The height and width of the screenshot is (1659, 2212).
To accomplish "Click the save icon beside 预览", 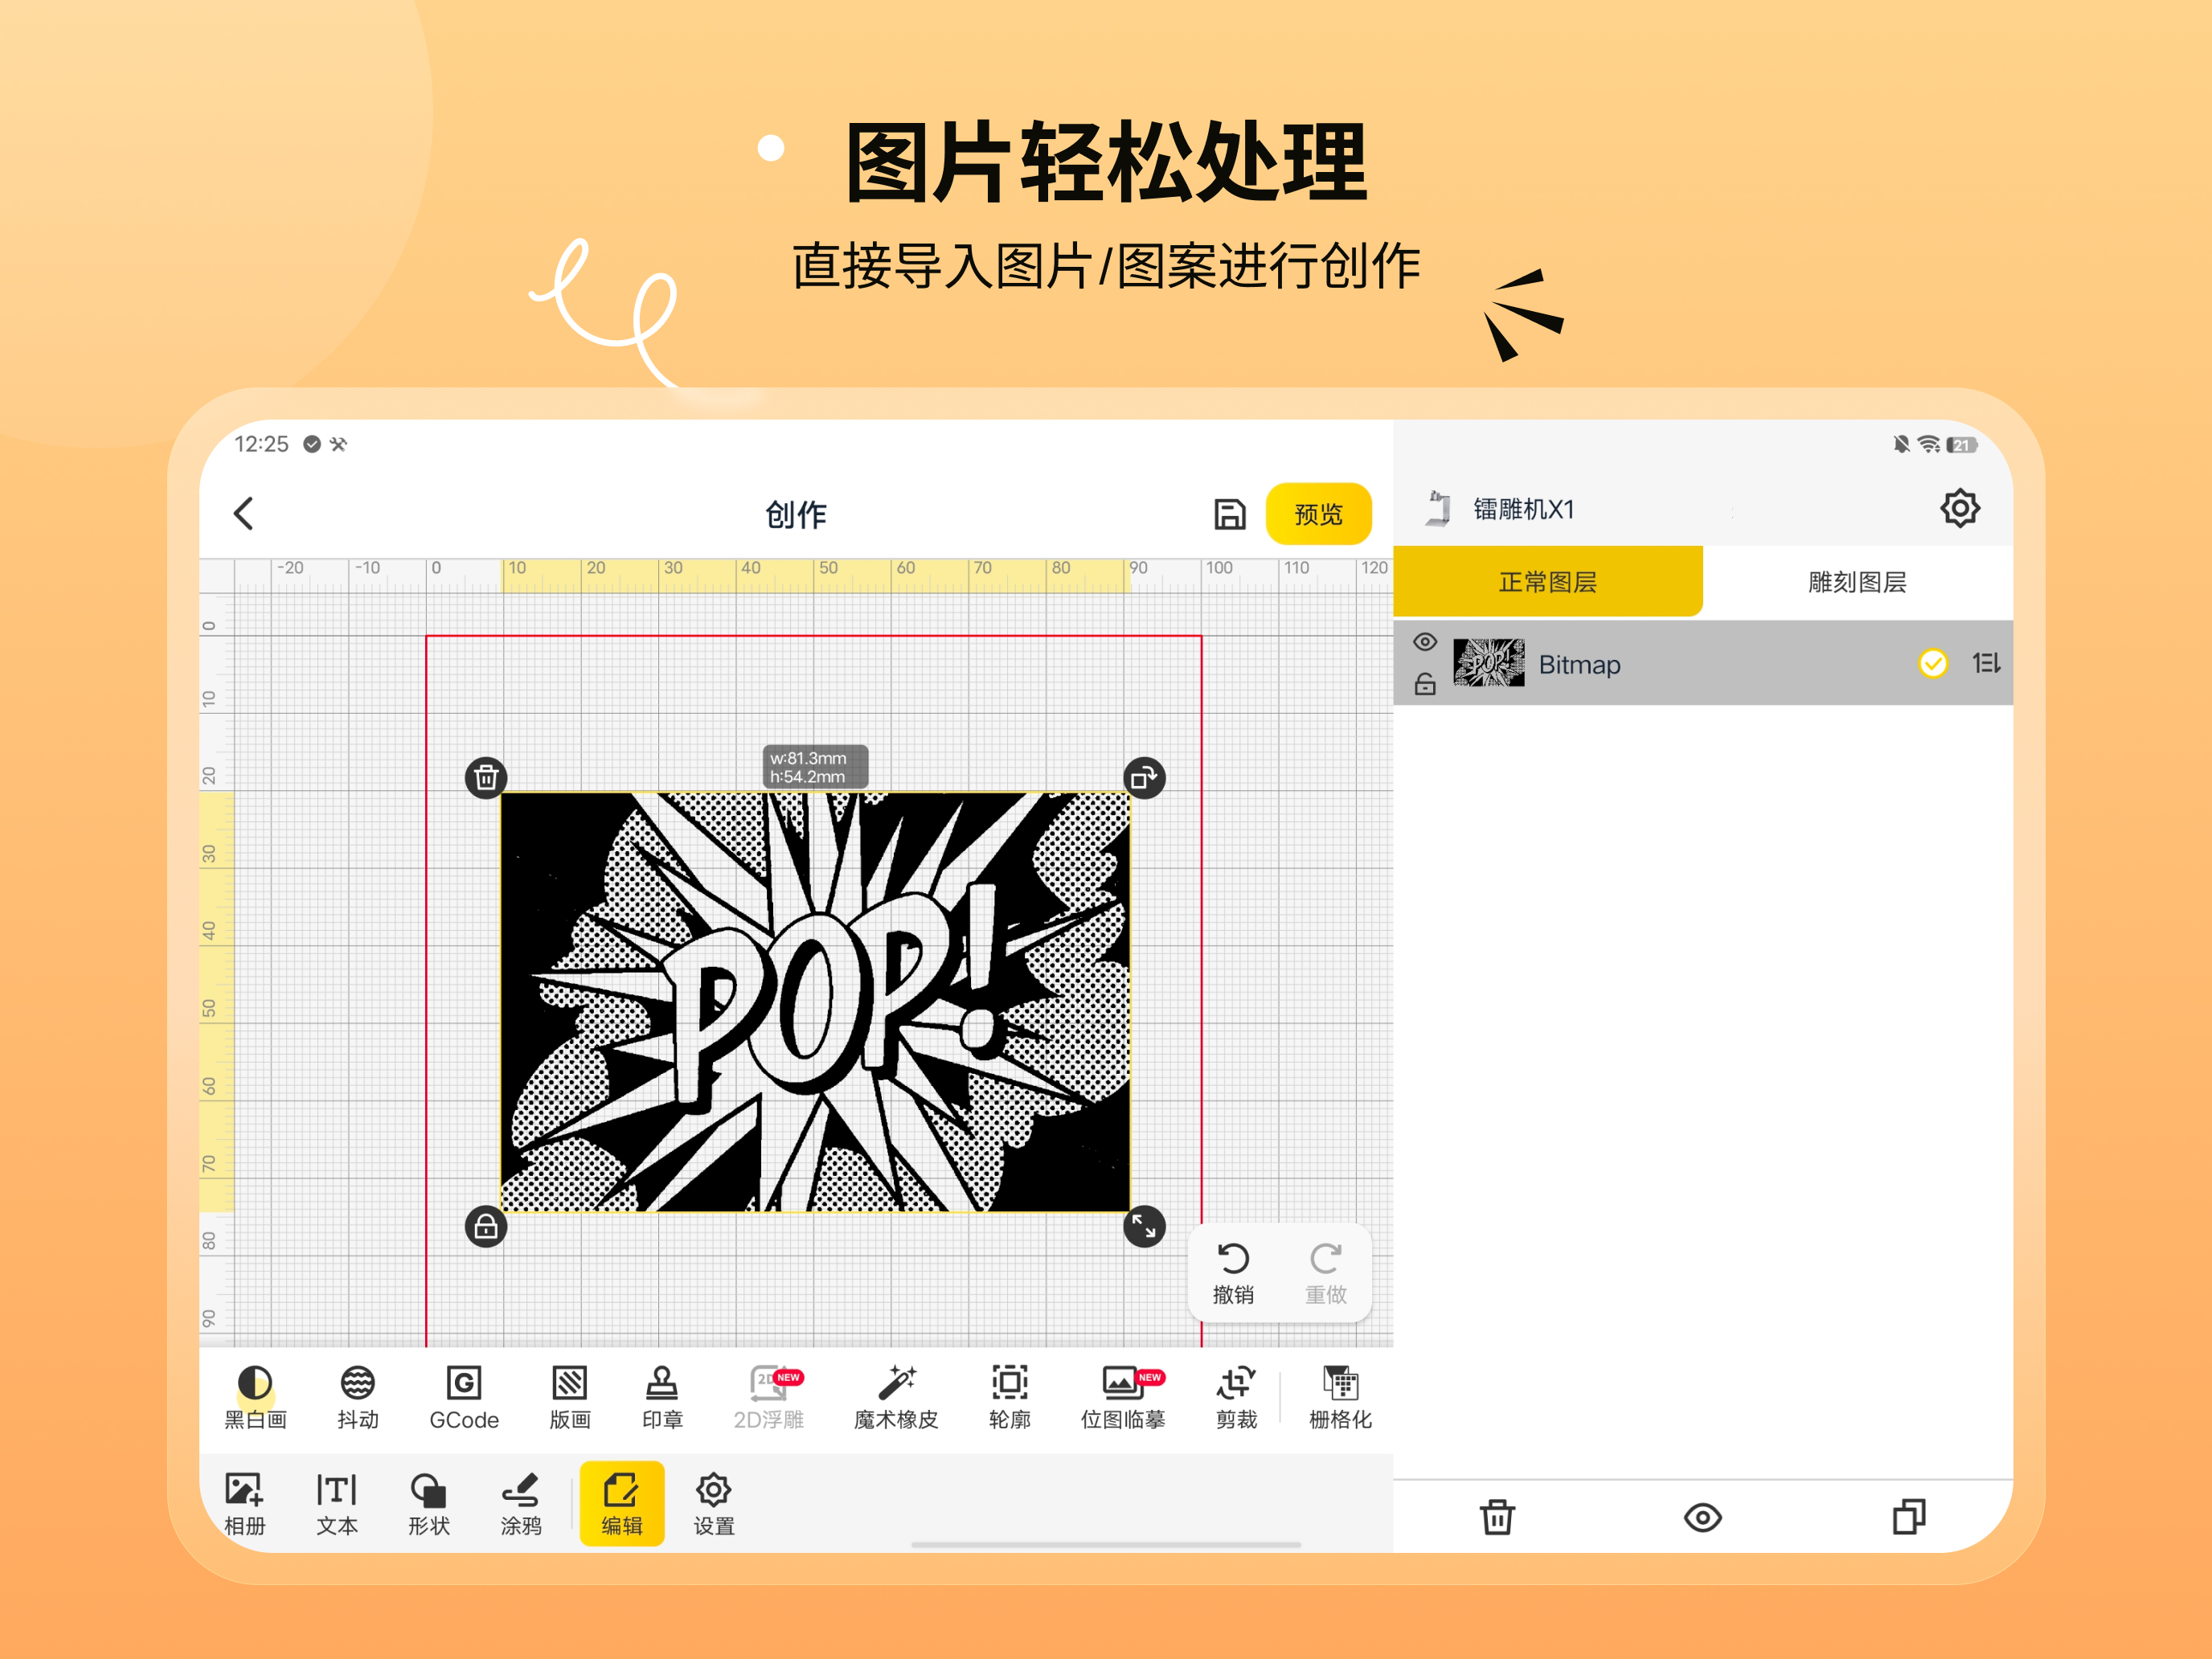I will click(x=1229, y=514).
